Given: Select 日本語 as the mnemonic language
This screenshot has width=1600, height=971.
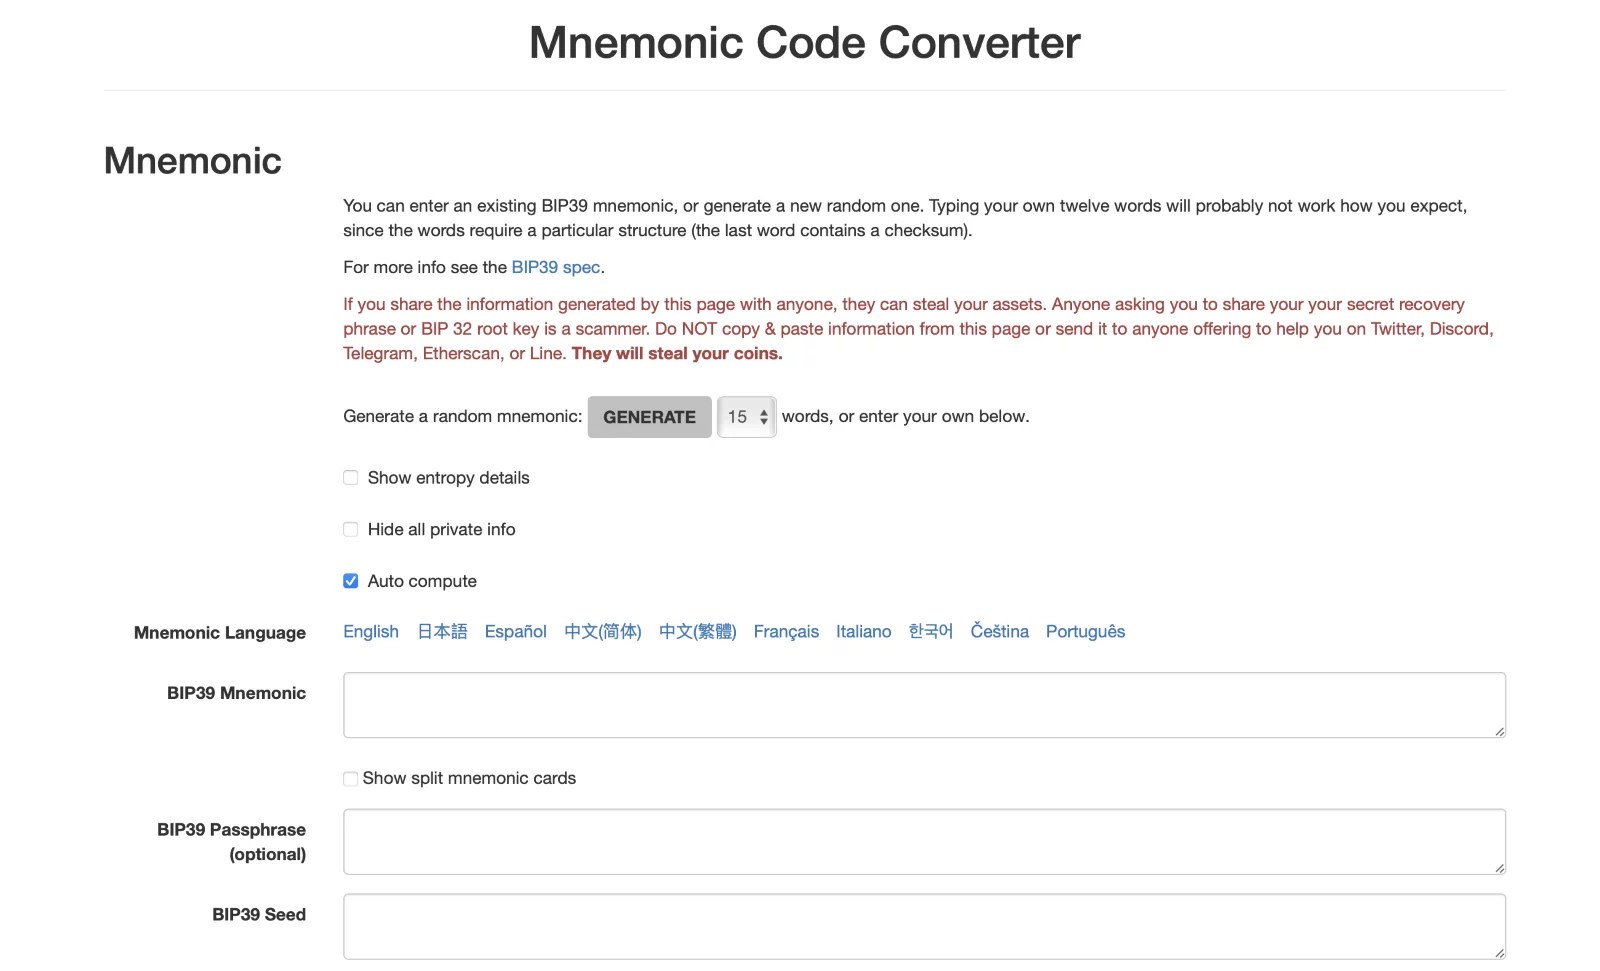Looking at the screenshot, I should coord(441,631).
